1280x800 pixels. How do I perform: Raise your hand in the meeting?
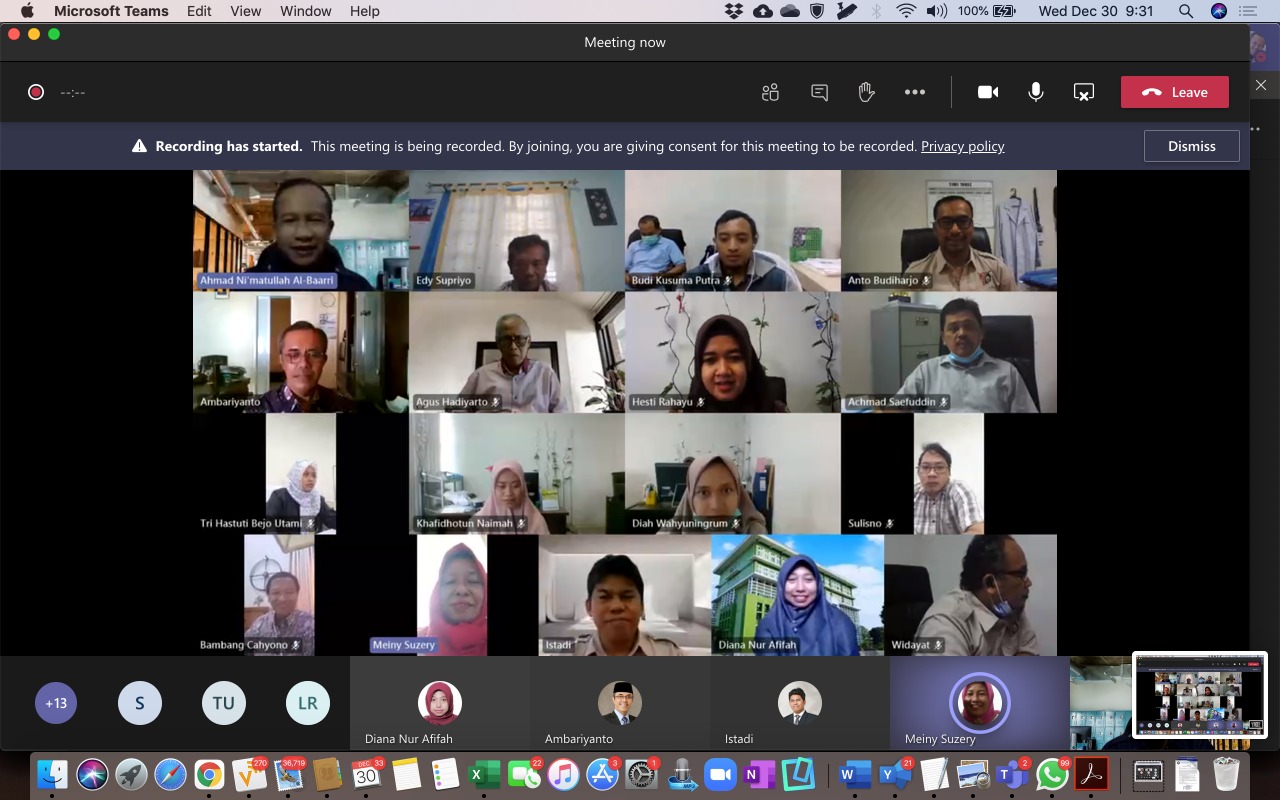click(x=866, y=92)
